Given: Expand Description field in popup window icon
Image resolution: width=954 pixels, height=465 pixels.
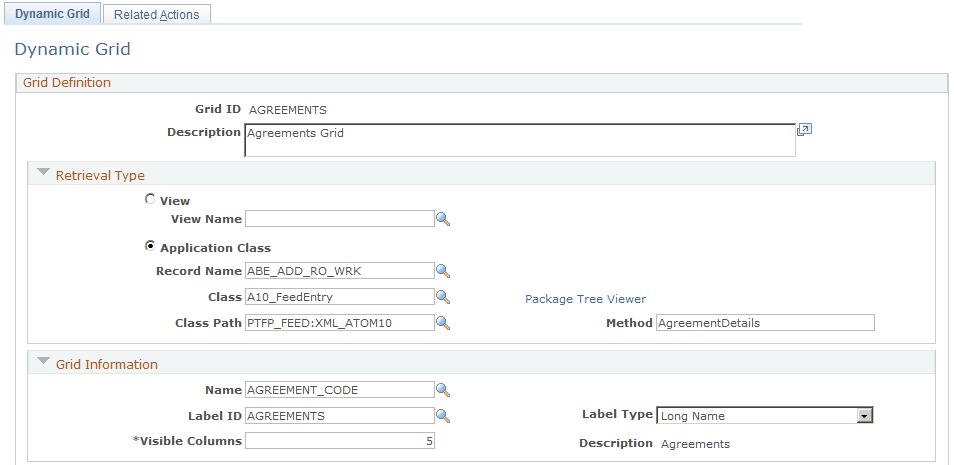Looking at the screenshot, I should point(804,130).
